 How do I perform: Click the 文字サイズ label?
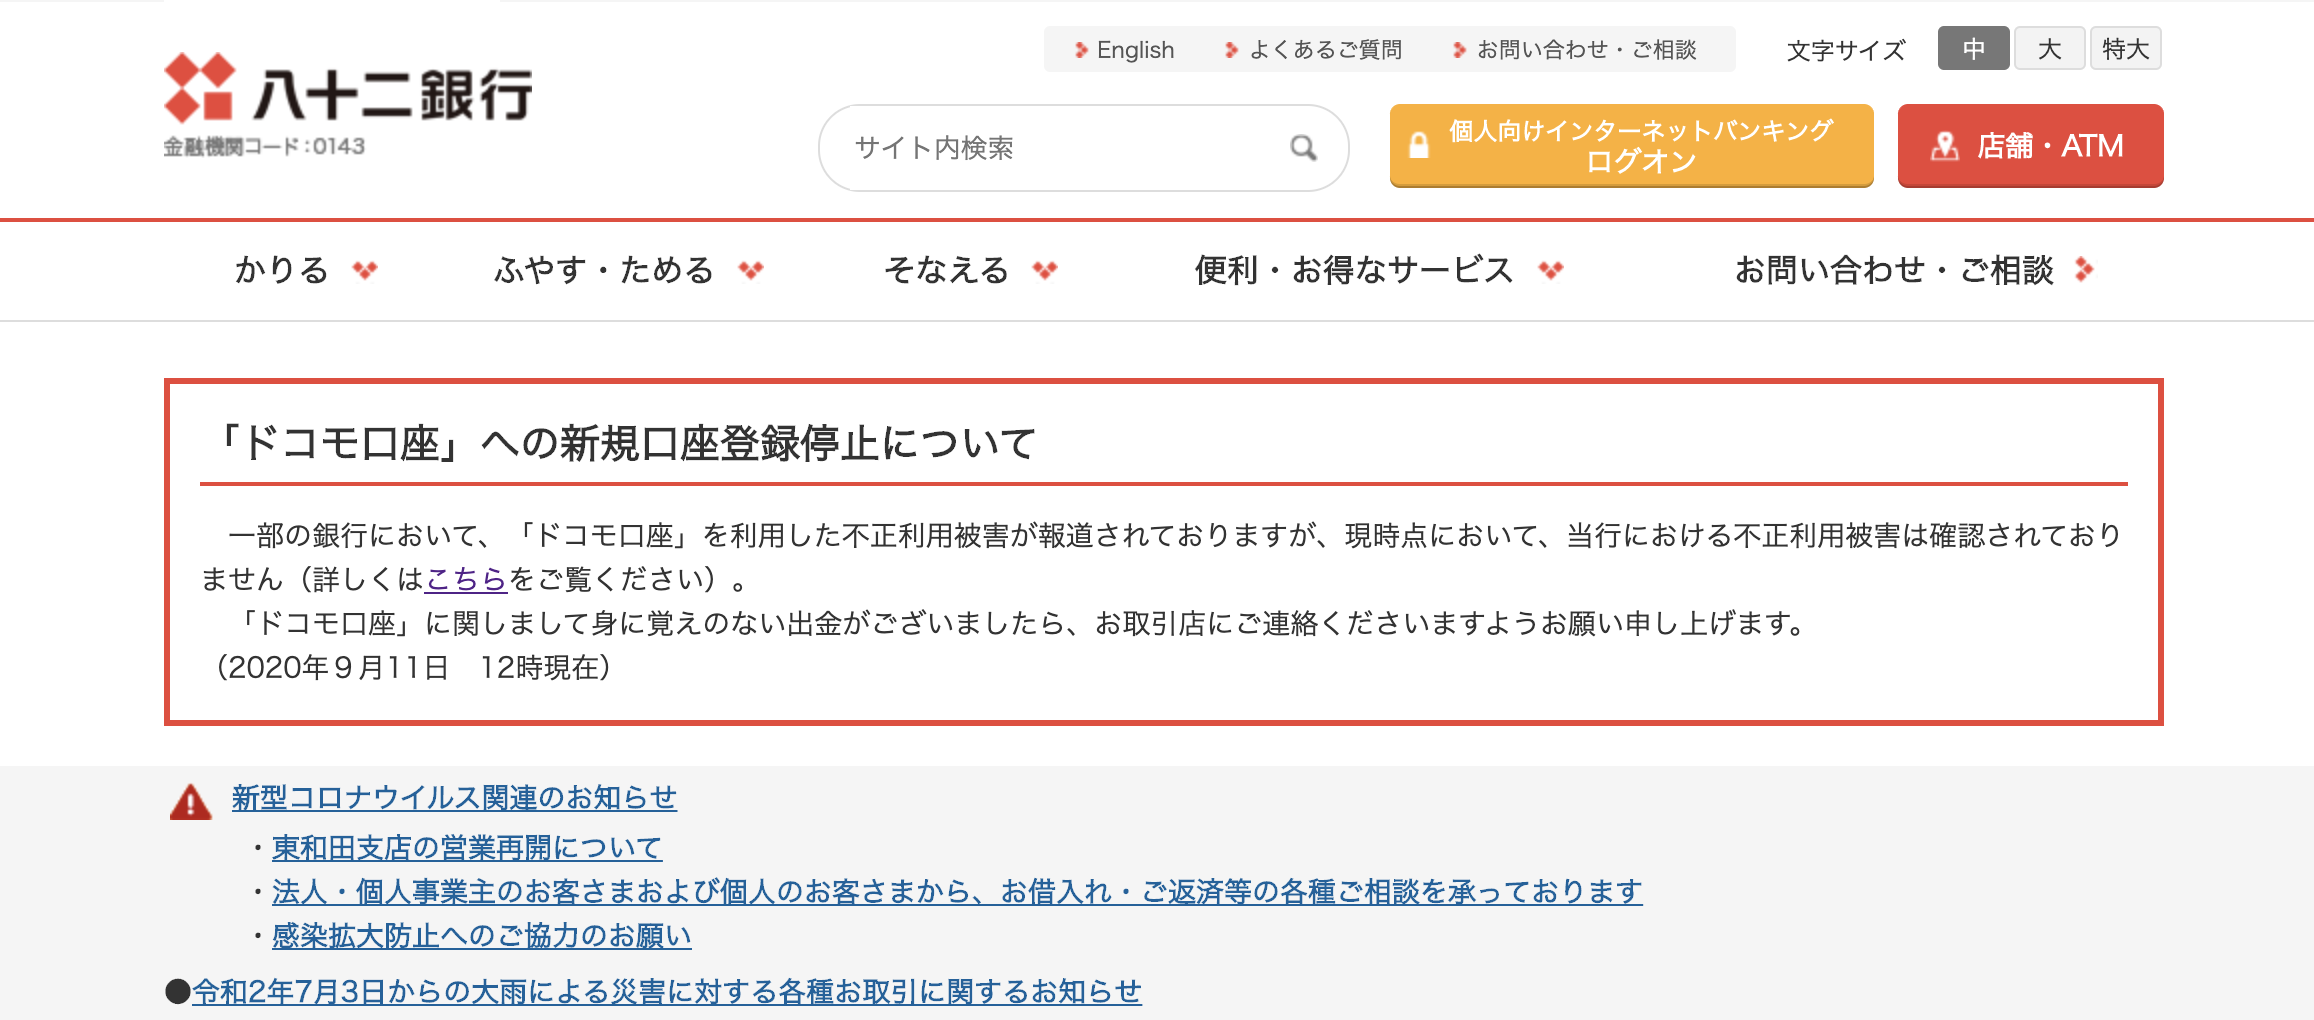(1846, 50)
